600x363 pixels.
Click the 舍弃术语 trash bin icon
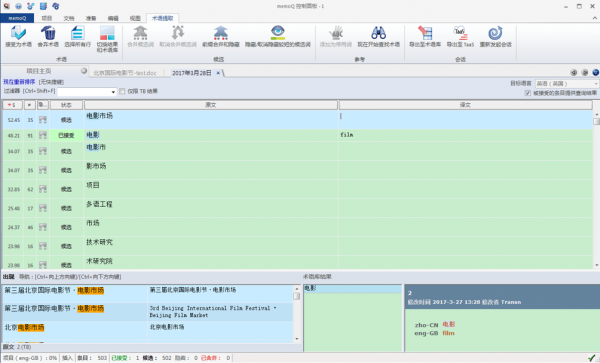48,33
